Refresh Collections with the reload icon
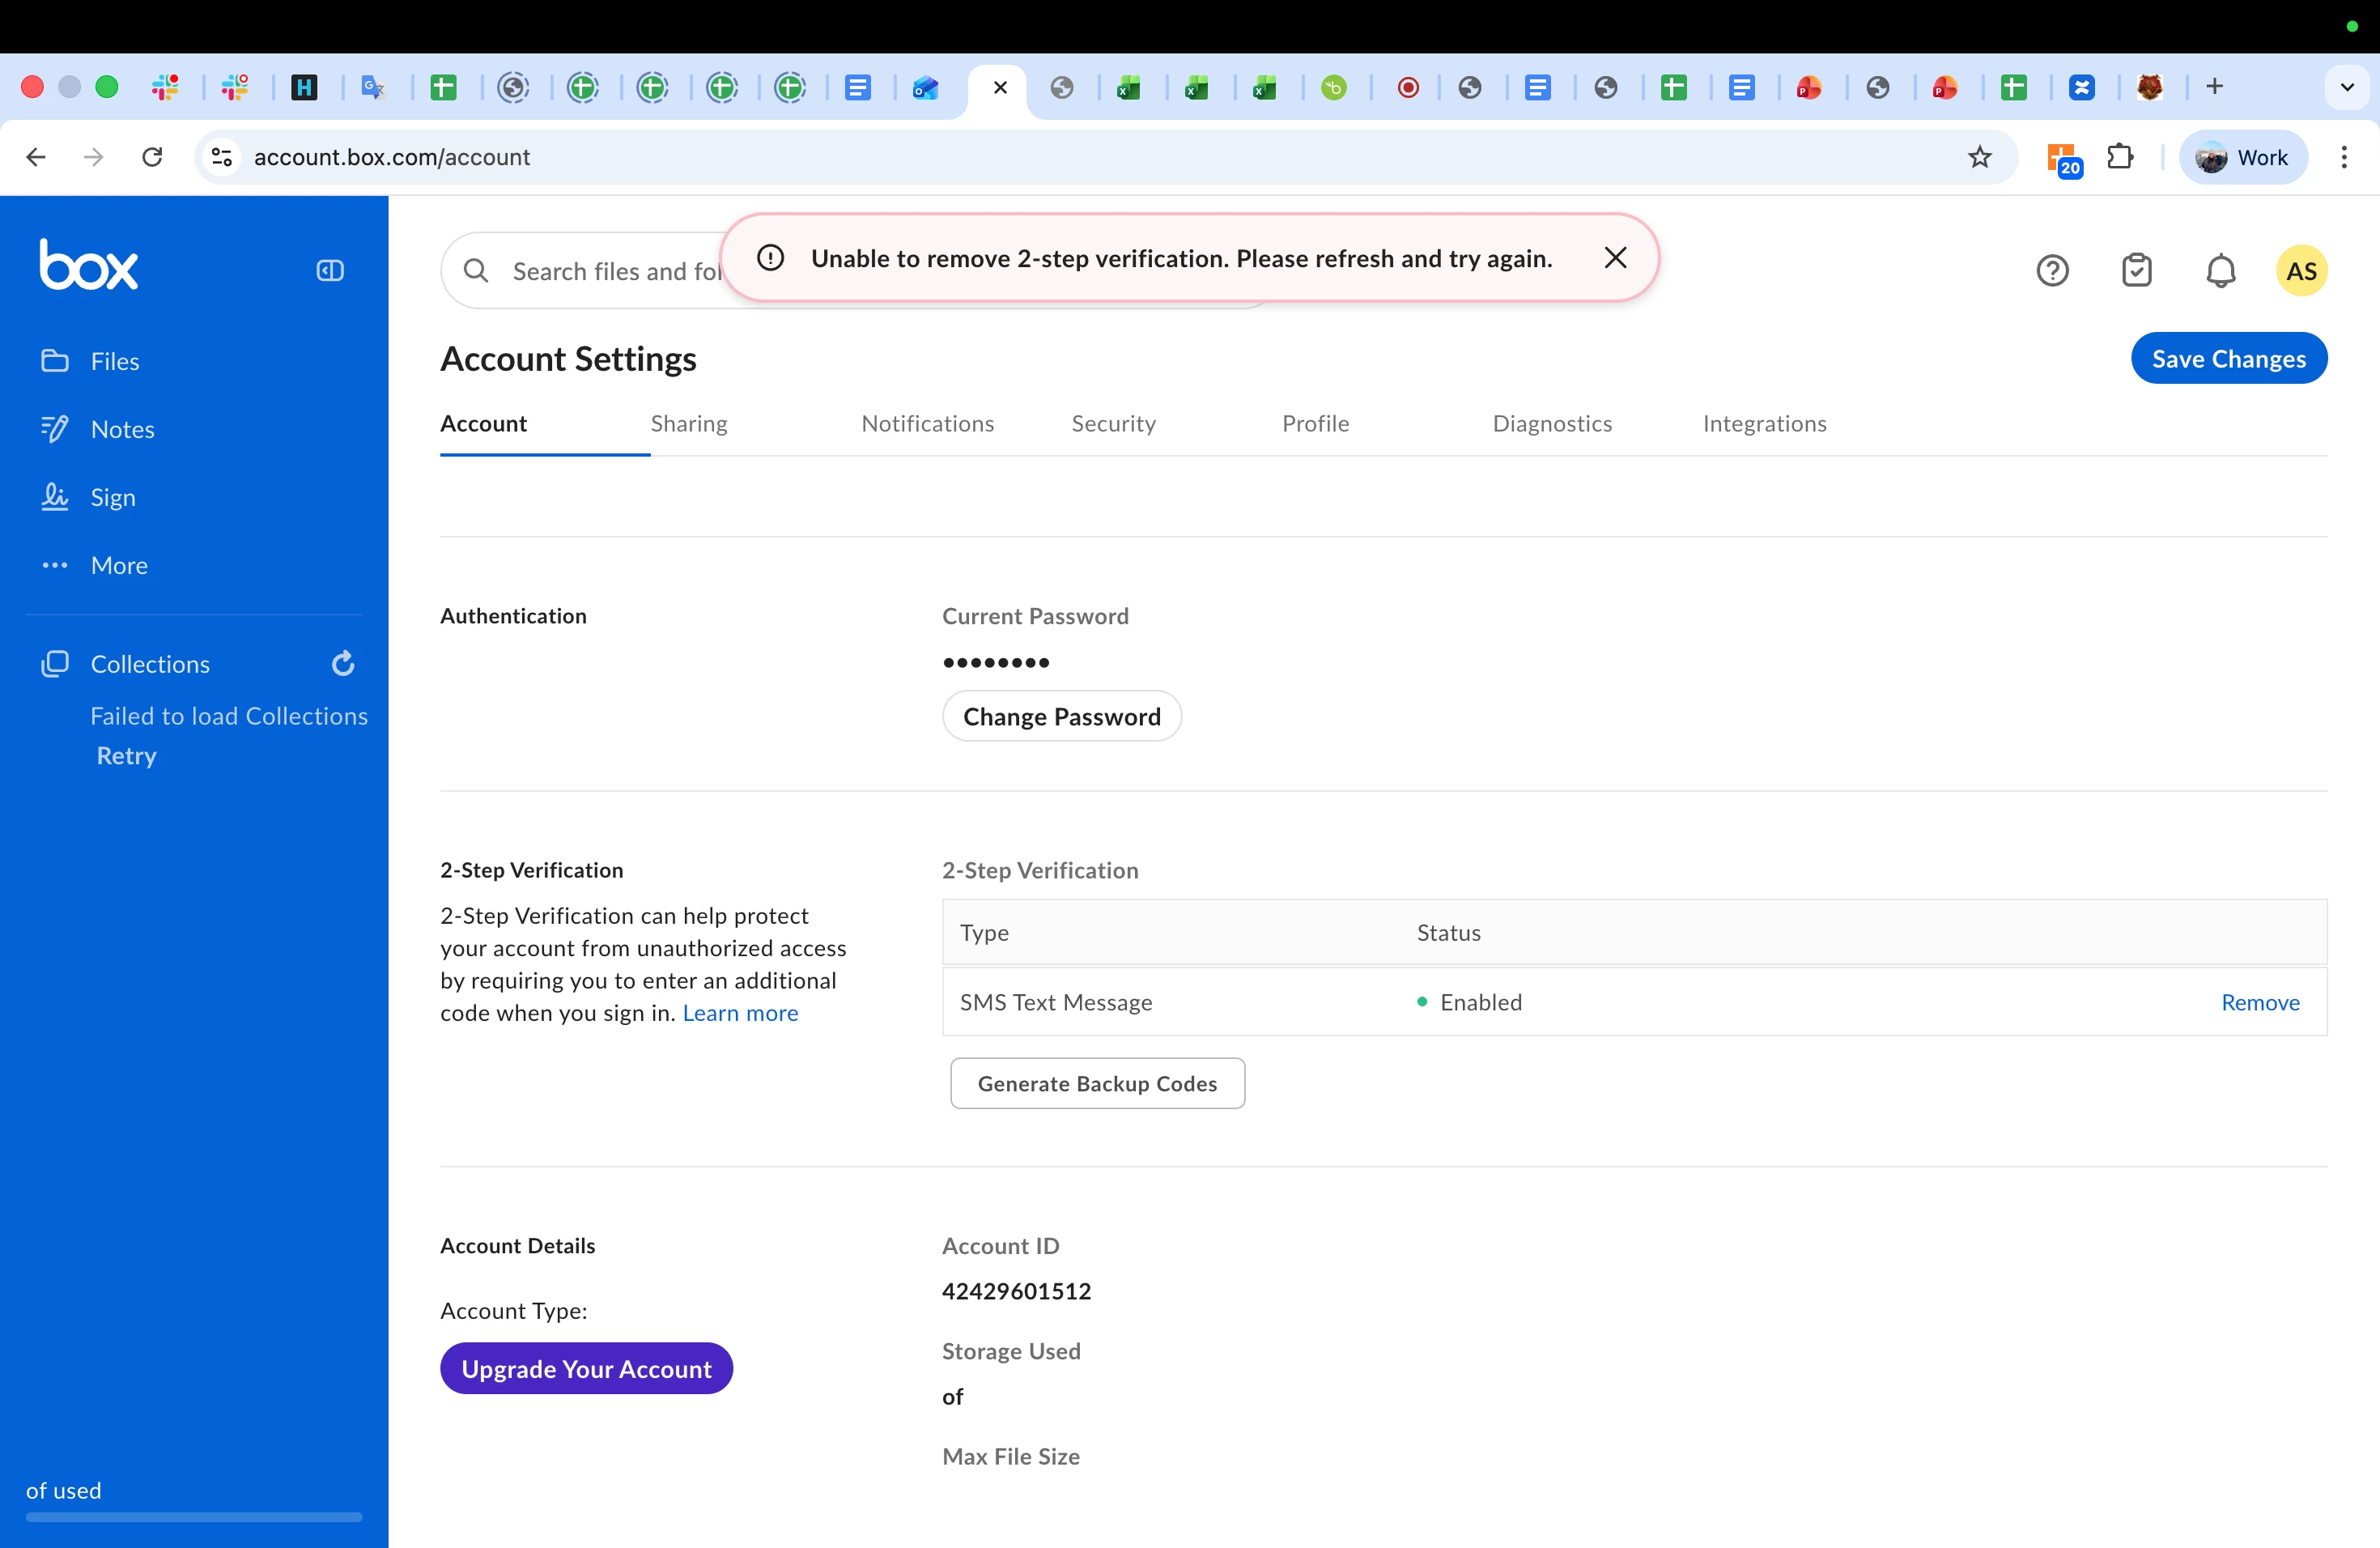This screenshot has width=2380, height=1548. point(343,663)
